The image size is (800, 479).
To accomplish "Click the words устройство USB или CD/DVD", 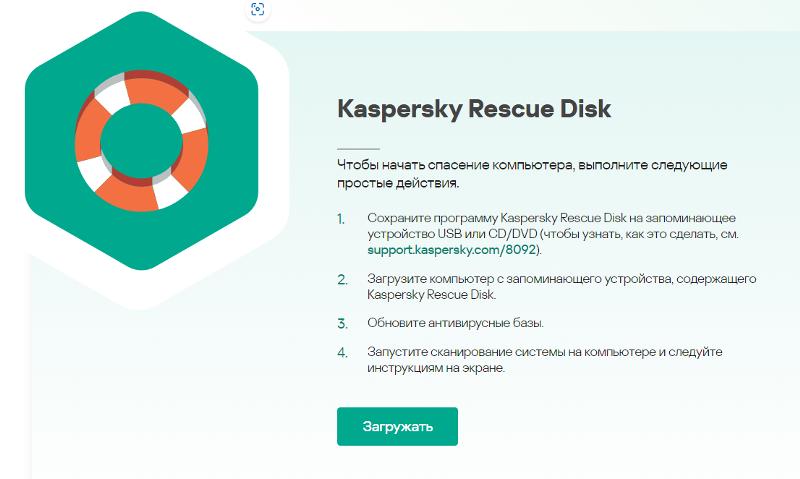I will (452, 234).
